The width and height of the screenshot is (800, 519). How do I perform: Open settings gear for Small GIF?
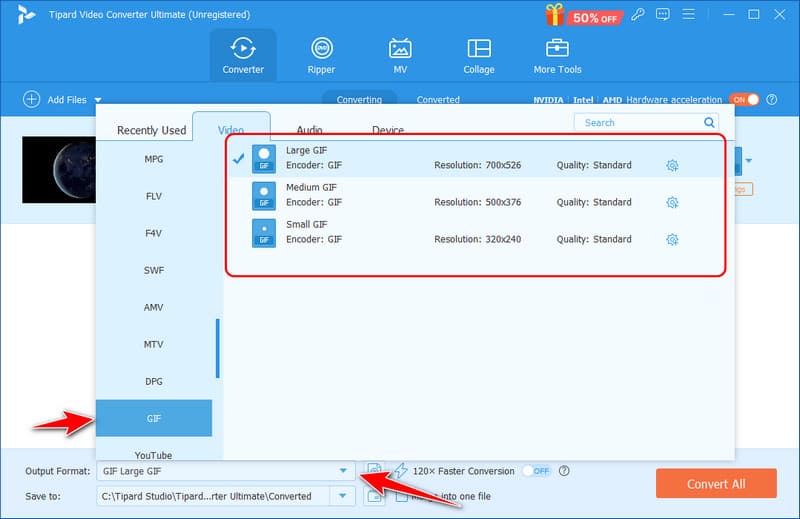(672, 239)
